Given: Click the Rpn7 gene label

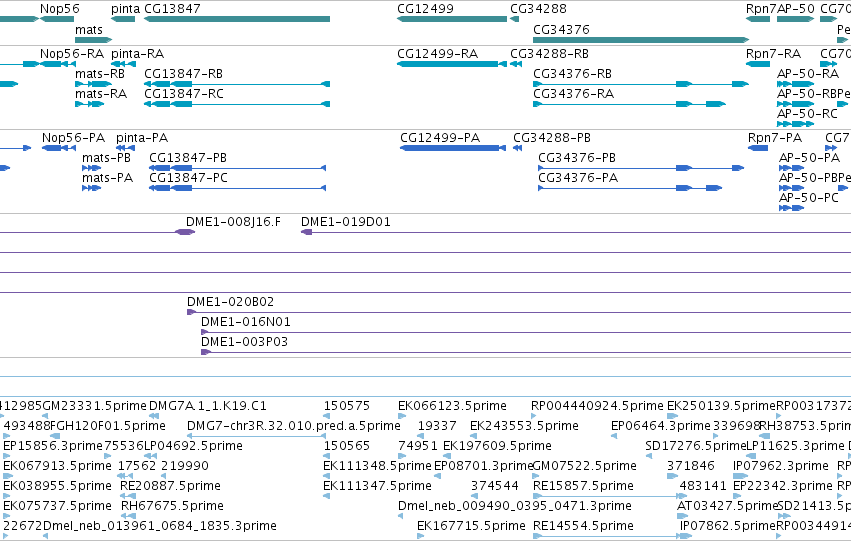Looking at the screenshot, I should point(761,9).
